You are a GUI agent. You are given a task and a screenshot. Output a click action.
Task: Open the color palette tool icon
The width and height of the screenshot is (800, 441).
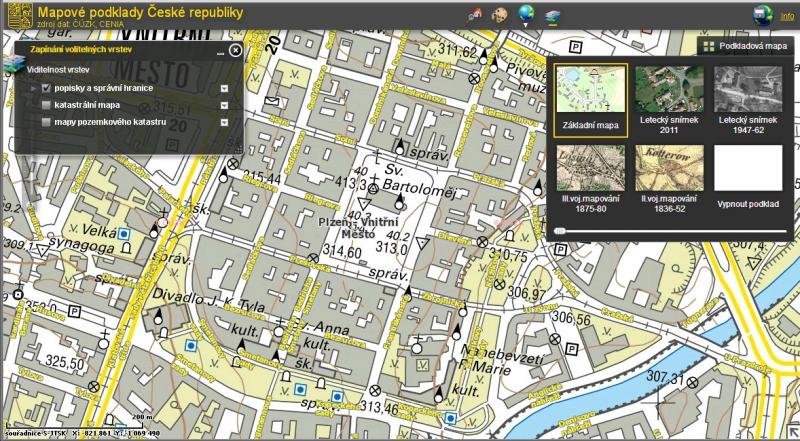click(x=500, y=14)
